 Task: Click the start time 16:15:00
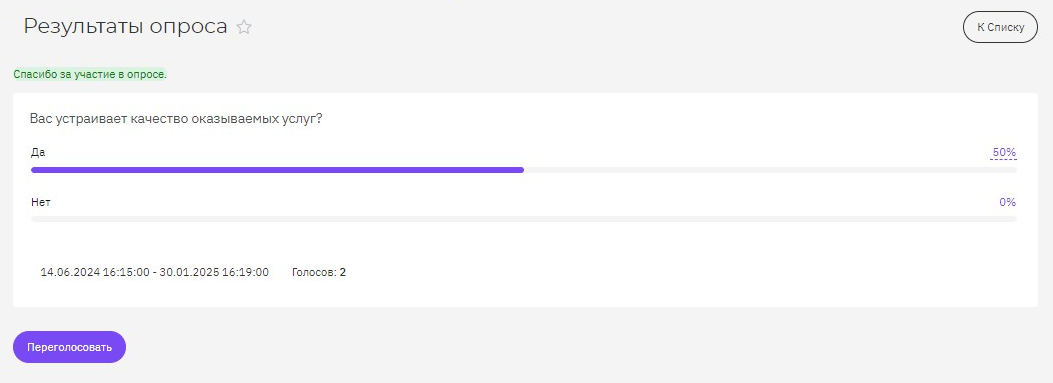point(126,273)
